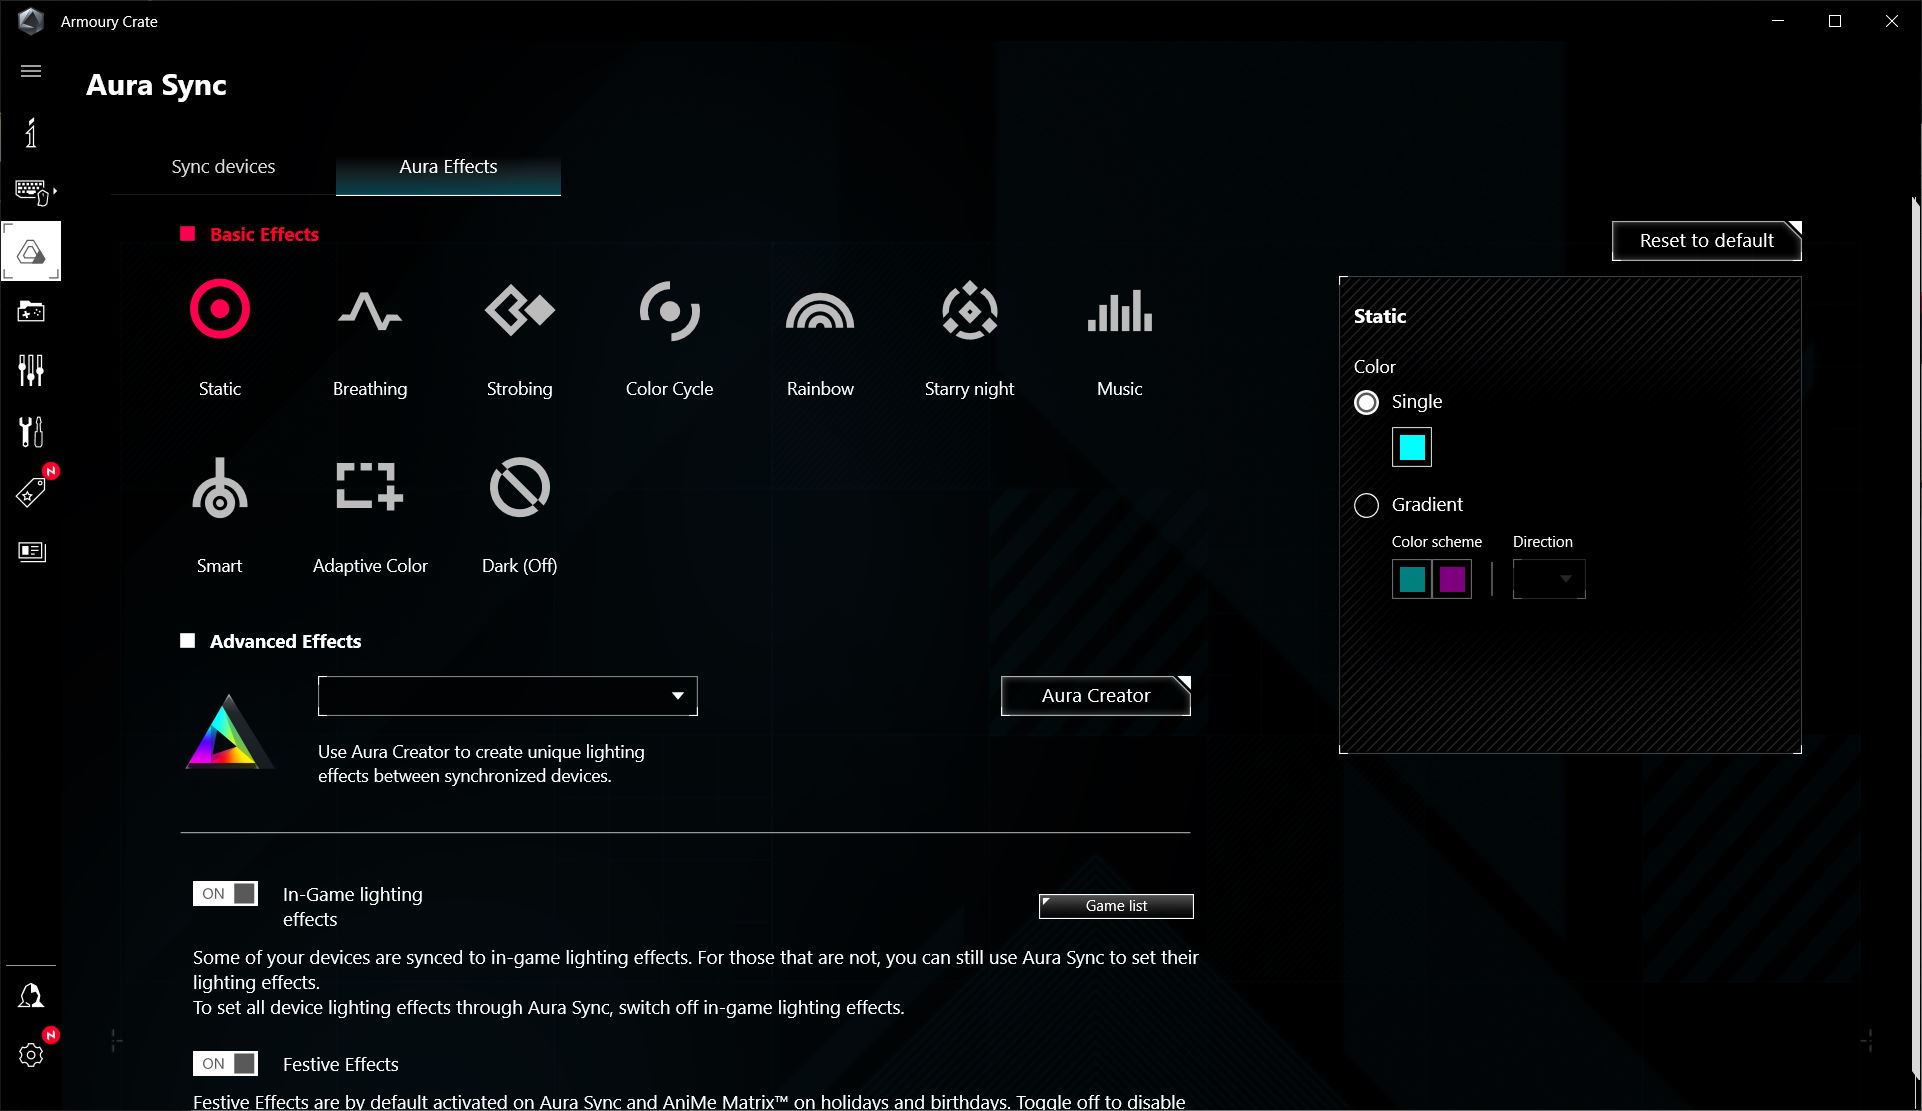
Task: Pick the purple gradient scheme swatch
Action: coord(1452,579)
